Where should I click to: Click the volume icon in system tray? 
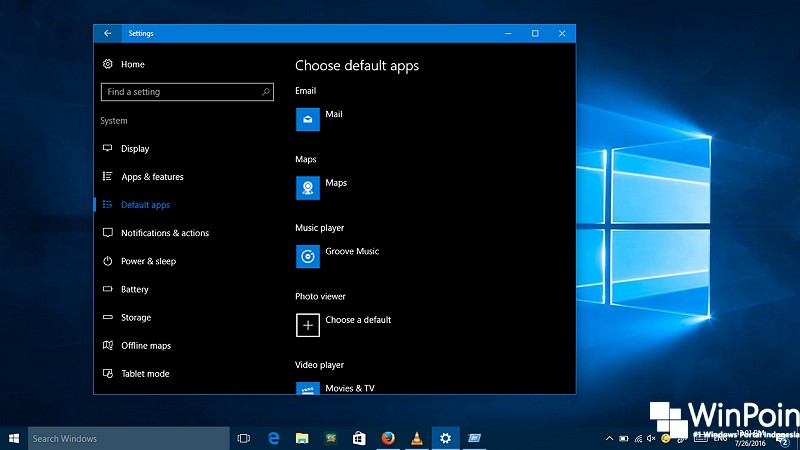[x=651, y=438]
